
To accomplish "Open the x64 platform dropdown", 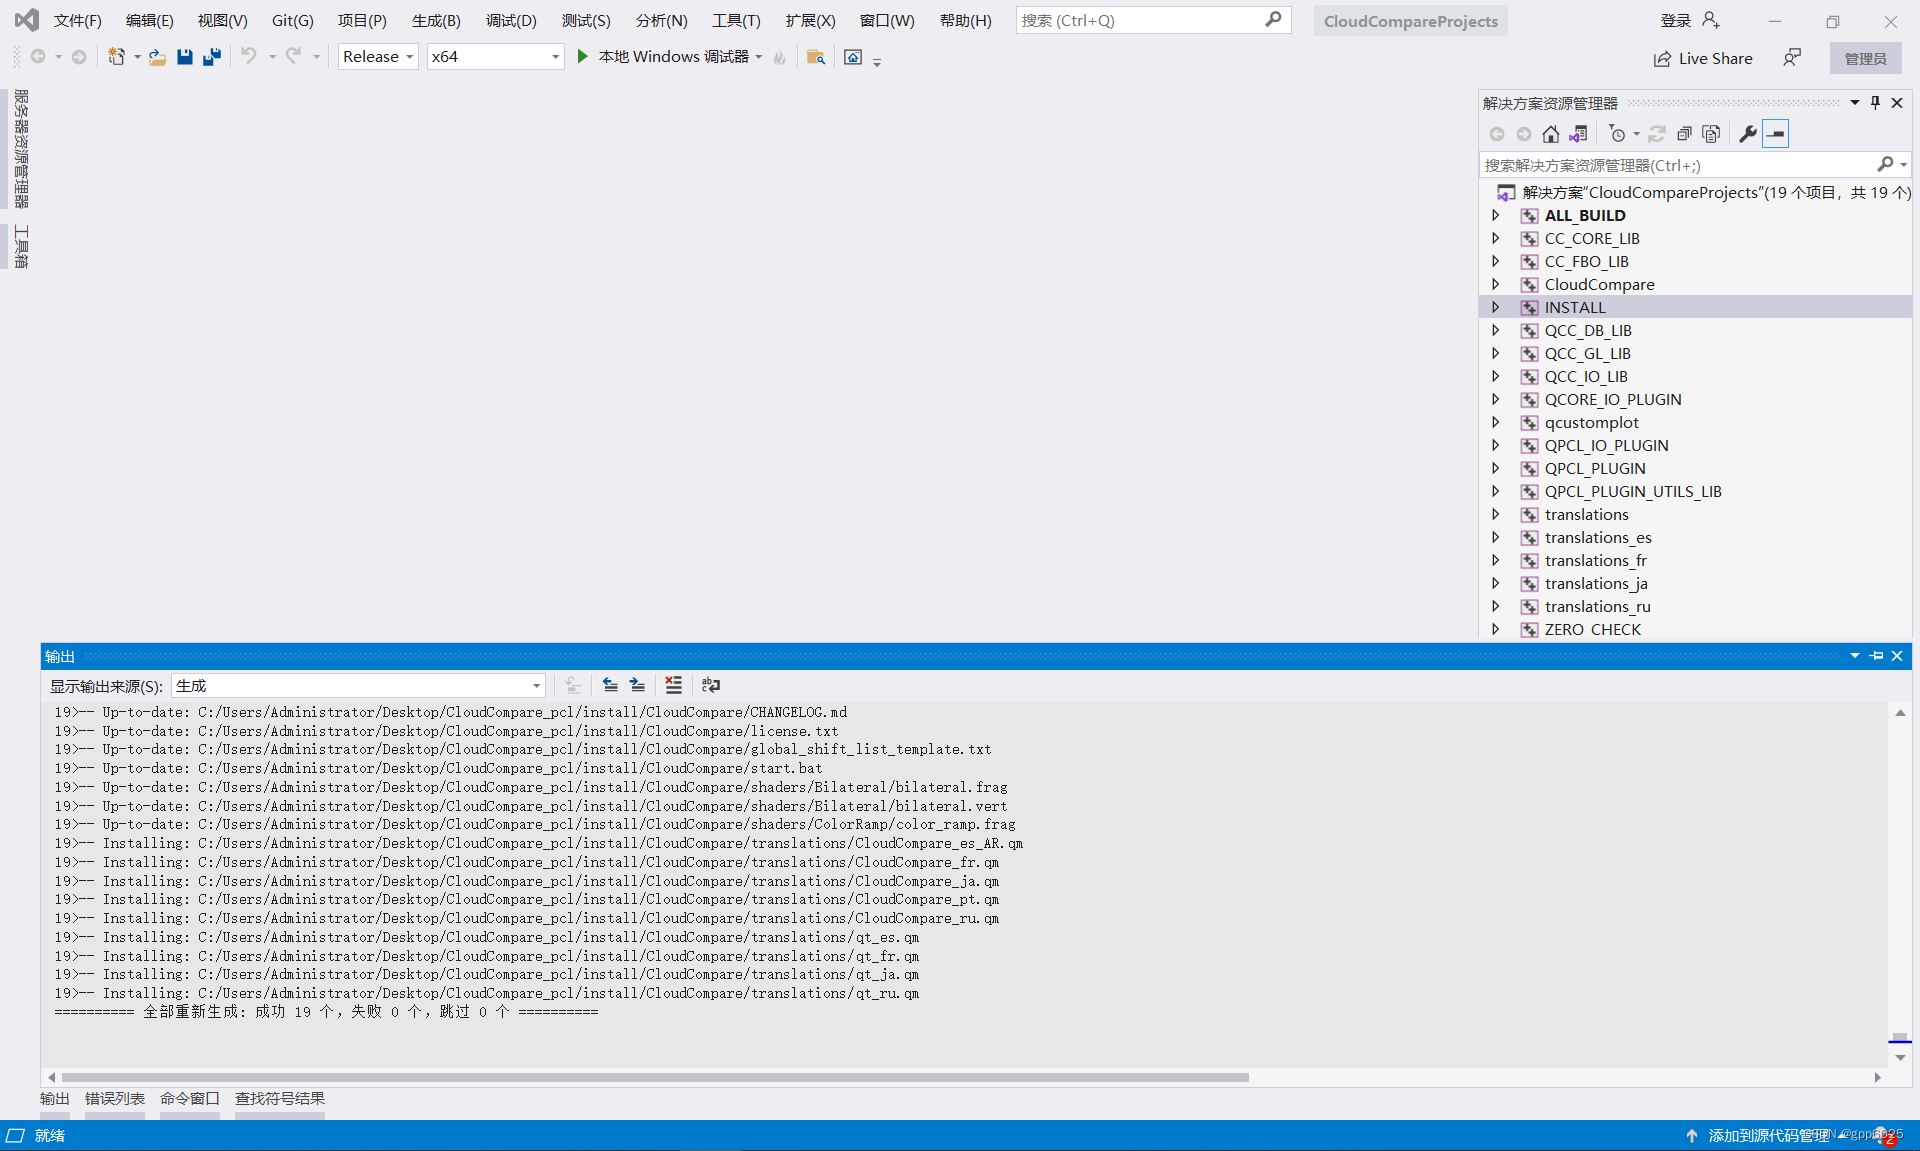I will 495,57.
